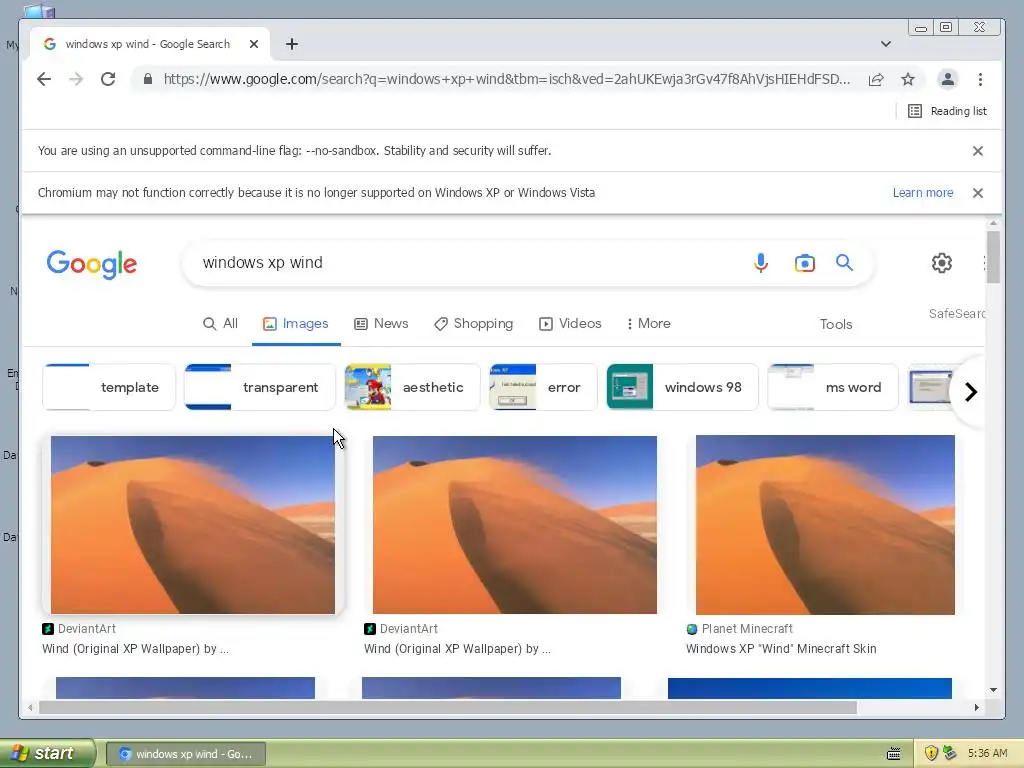Viewport: 1024px width, 768px height.
Task: Start voice search with microphone
Action: click(761, 263)
